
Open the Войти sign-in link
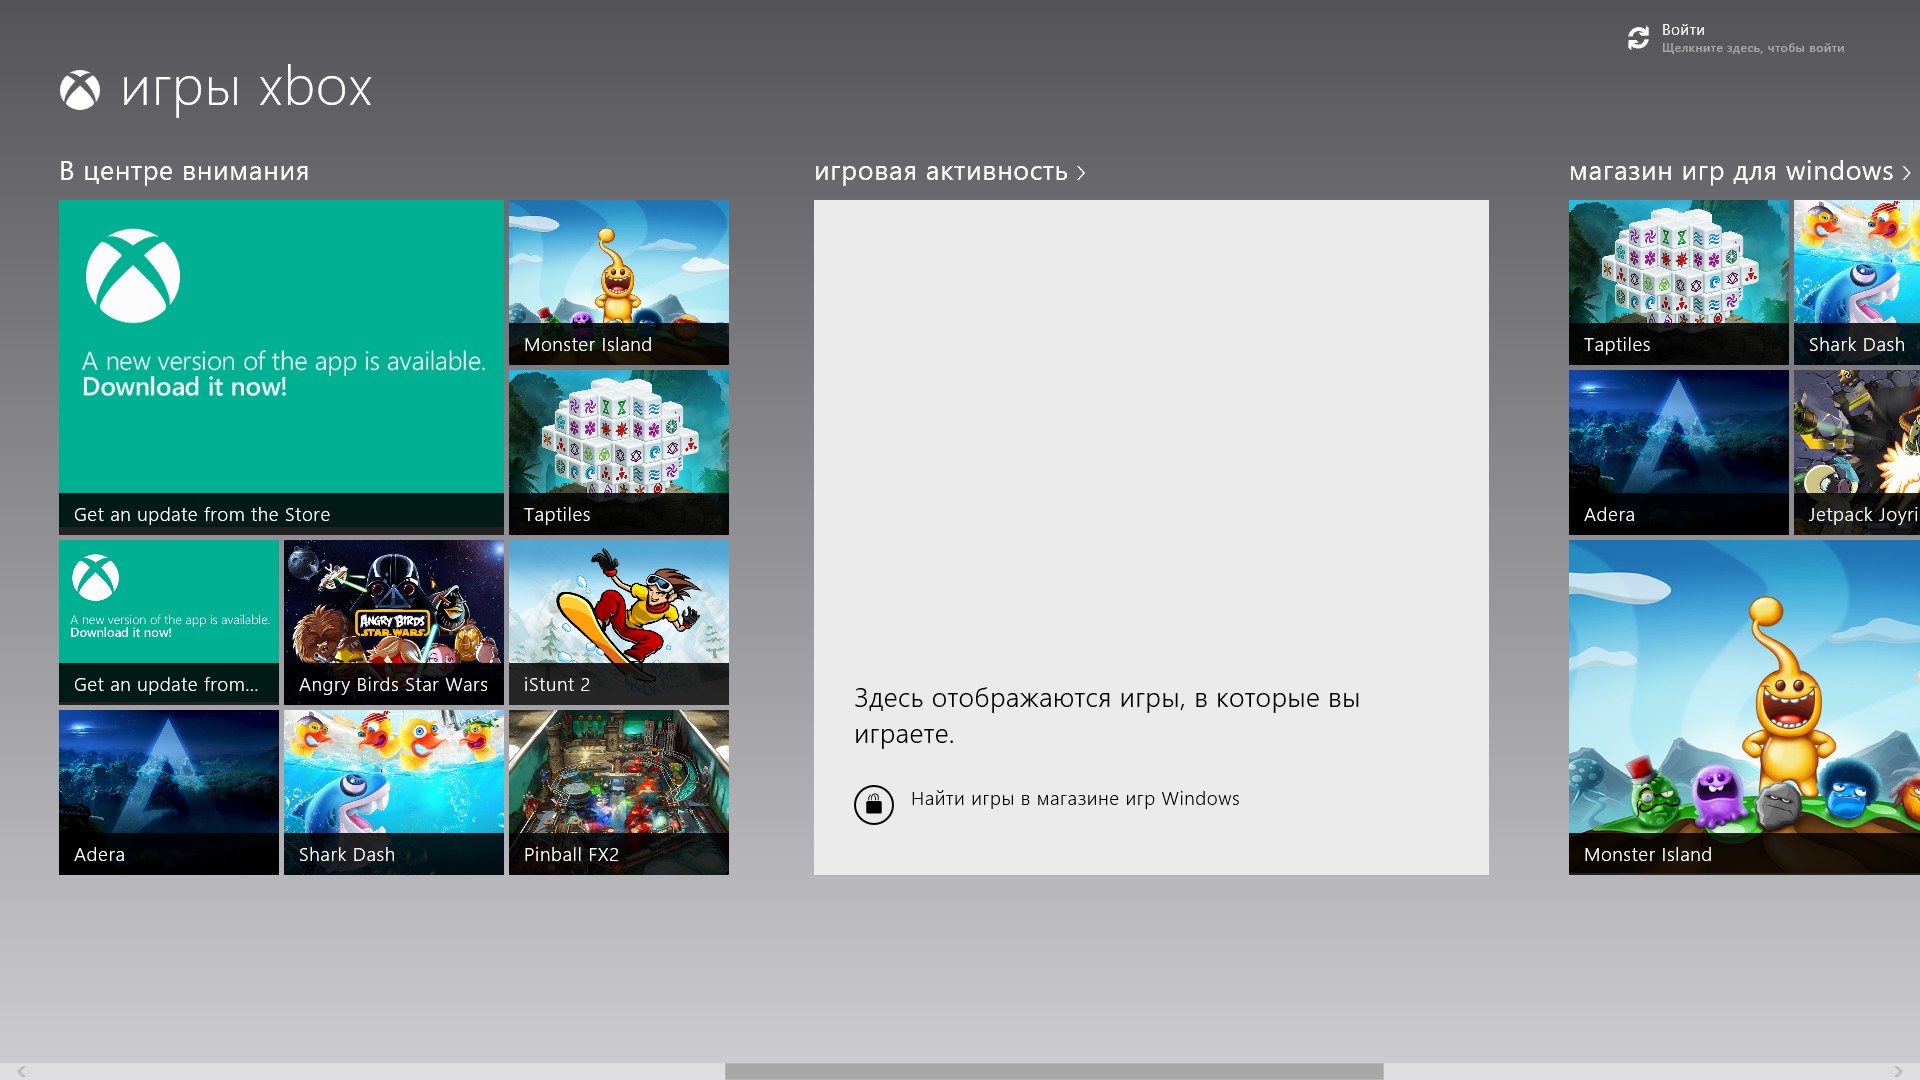click(x=1683, y=30)
